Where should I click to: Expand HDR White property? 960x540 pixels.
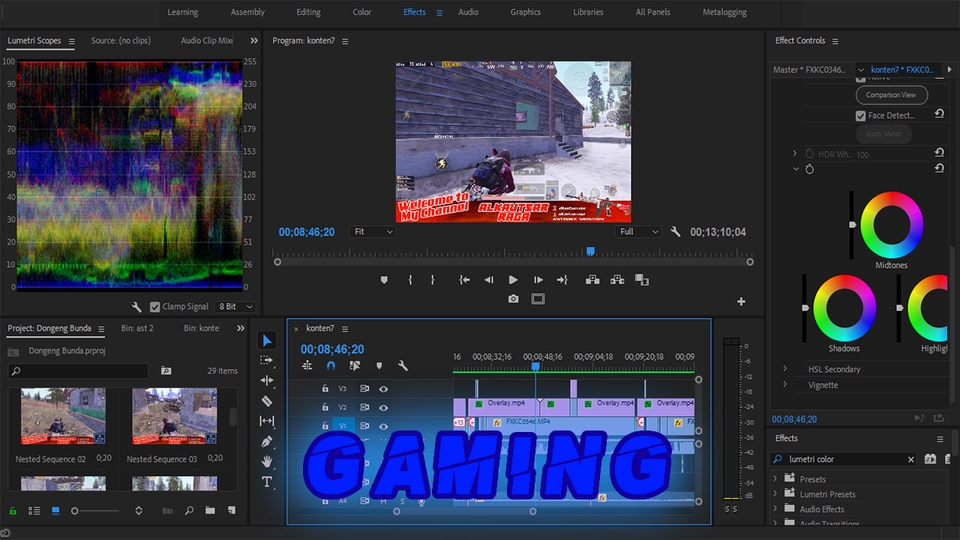pos(795,154)
